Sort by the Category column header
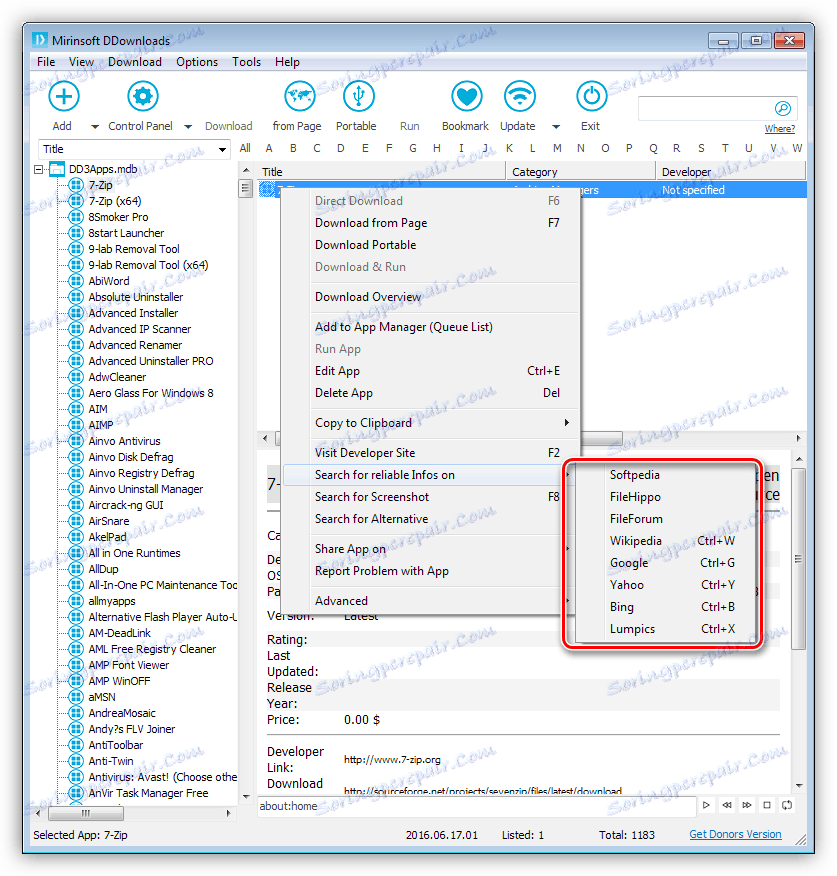Viewport: 837px width, 876px height. [581, 172]
